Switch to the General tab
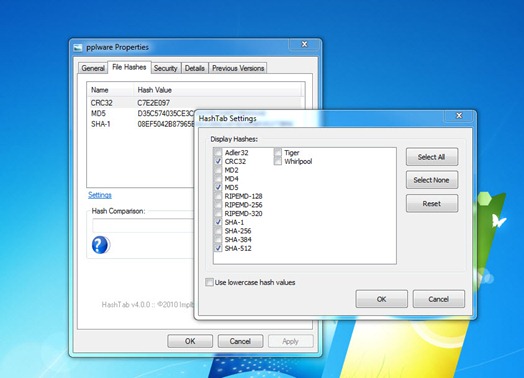The height and width of the screenshot is (378, 524). point(93,68)
